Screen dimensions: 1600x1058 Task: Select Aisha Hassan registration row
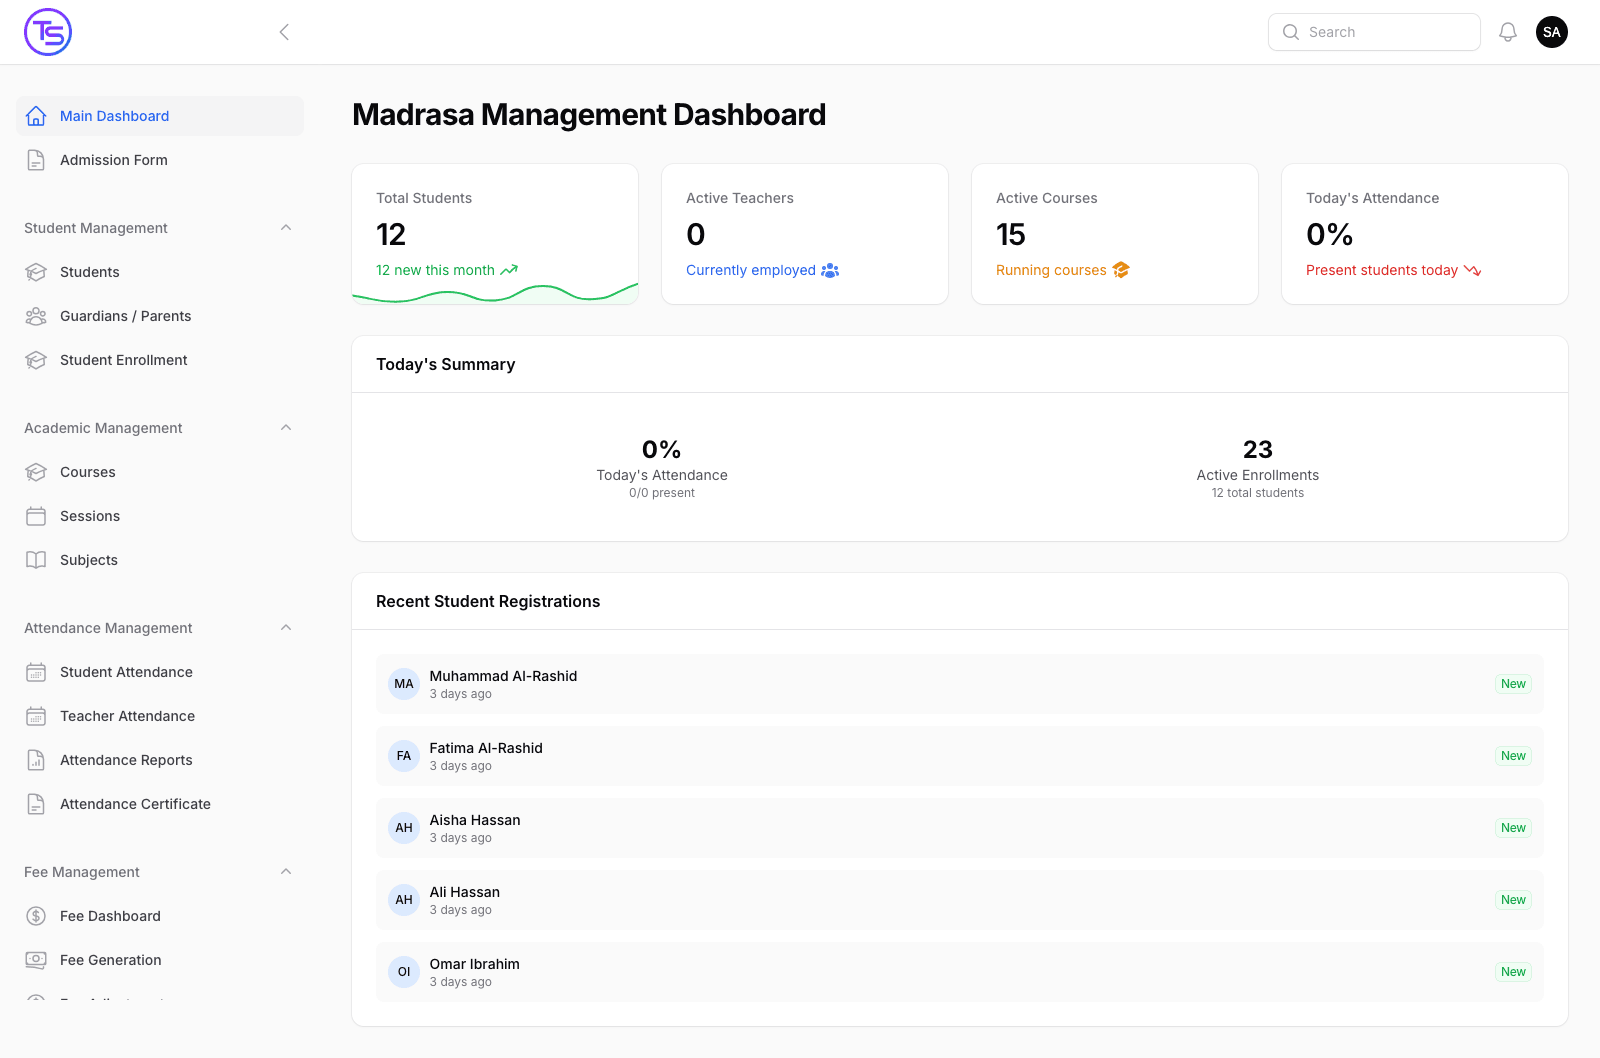(x=960, y=828)
